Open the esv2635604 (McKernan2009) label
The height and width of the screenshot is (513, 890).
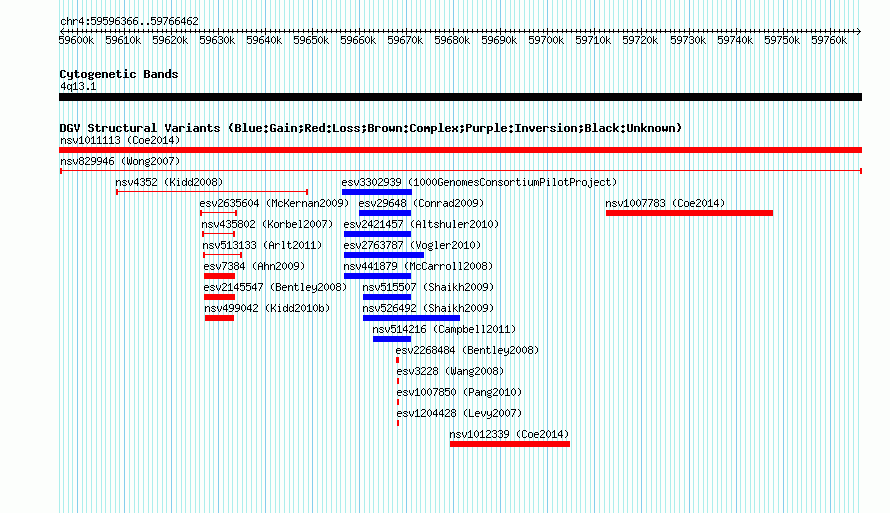click(x=274, y=203)
